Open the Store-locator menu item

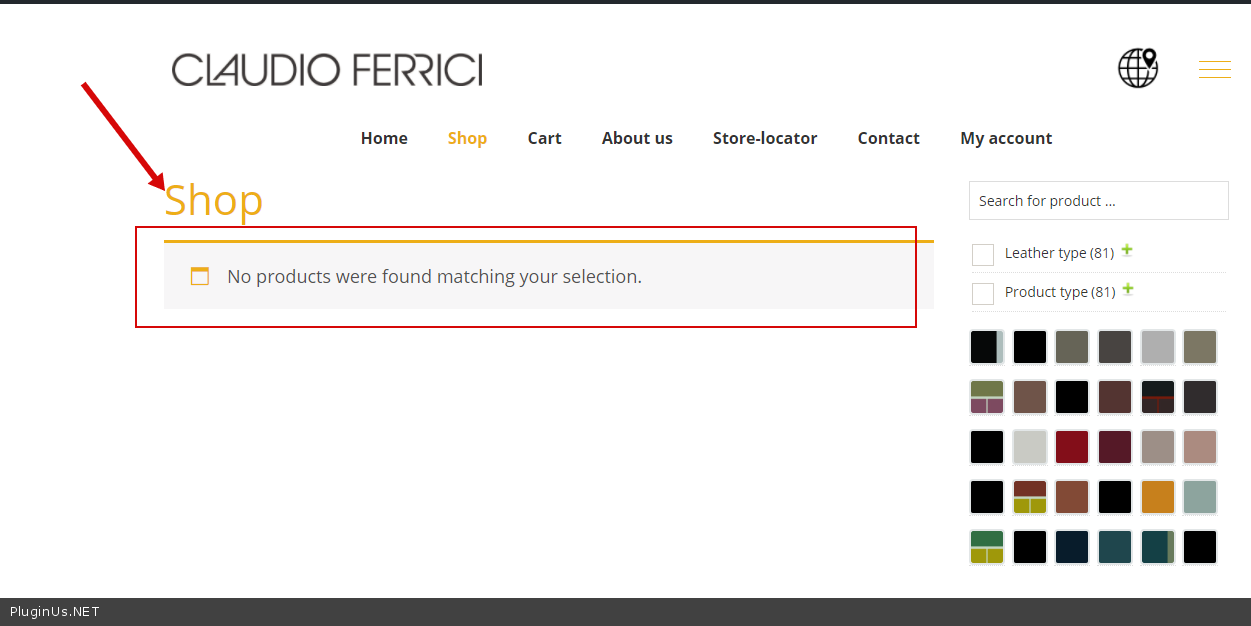click(x=765, y=138)
